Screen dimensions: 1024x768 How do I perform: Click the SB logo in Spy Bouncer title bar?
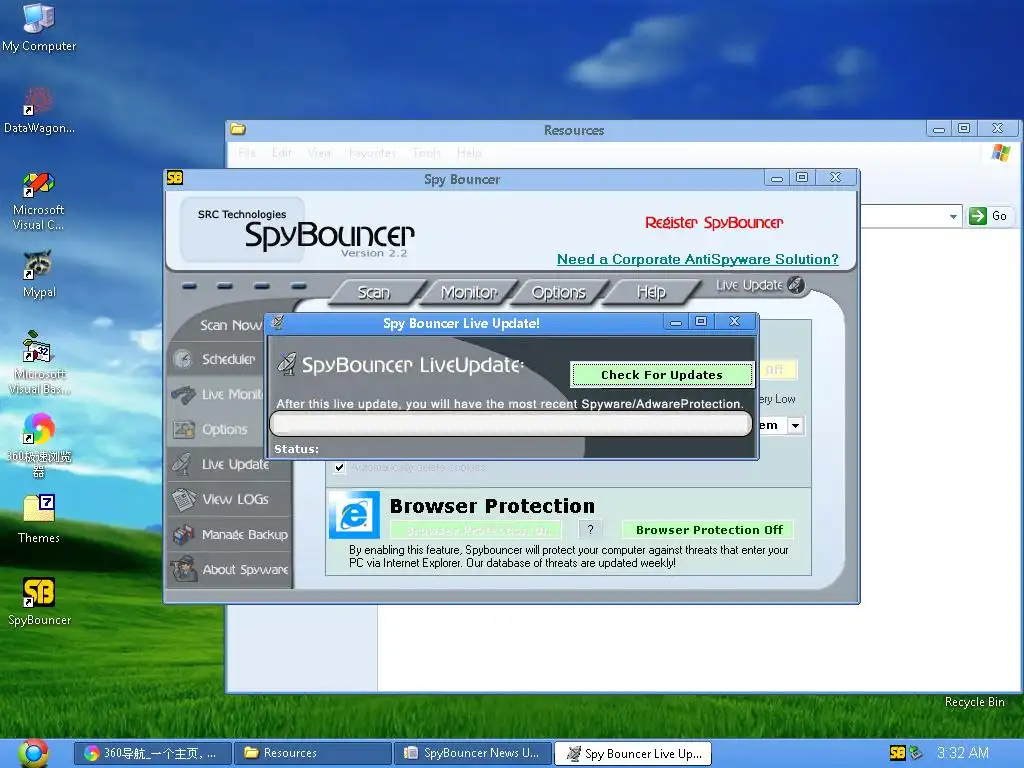175,178
